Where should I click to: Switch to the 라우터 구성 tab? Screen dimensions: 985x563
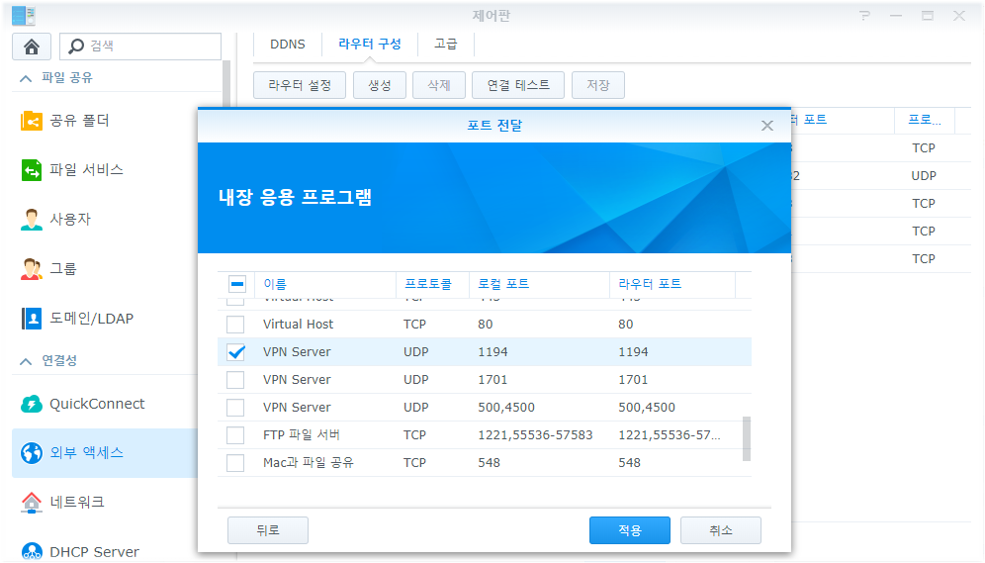coord(369,44)
